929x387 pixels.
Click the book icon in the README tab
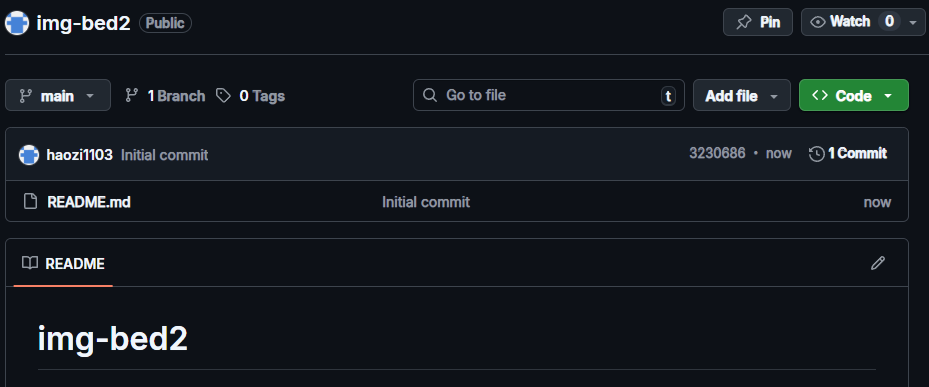pyautogui.click(x=30, y=263)
